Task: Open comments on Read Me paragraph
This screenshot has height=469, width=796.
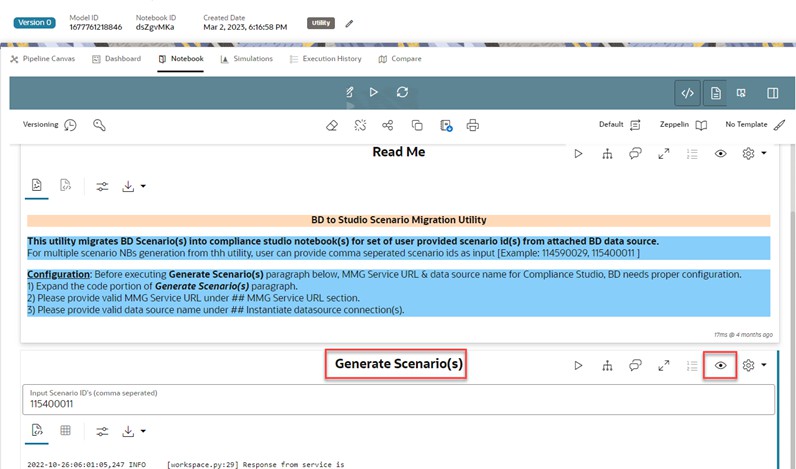Action: tap(635, 154)
